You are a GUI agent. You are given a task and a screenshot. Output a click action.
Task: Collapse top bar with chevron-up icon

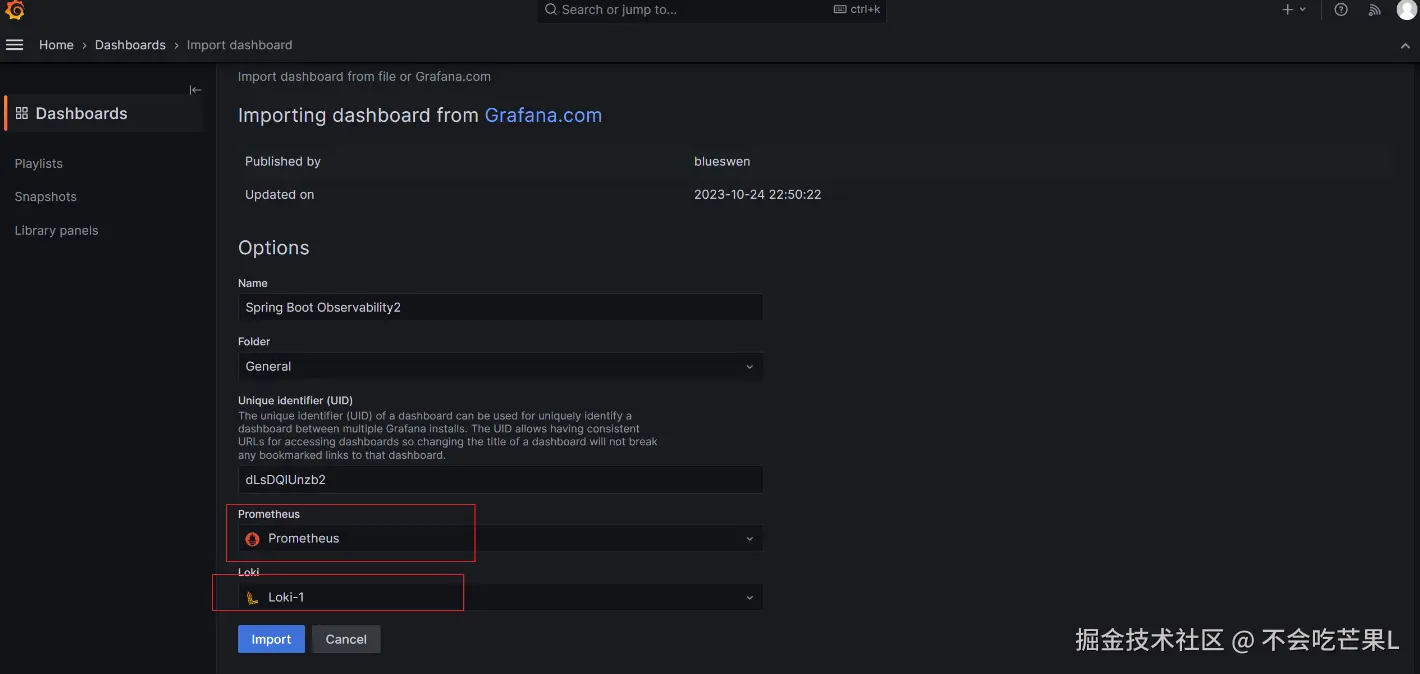point(1405,45)
